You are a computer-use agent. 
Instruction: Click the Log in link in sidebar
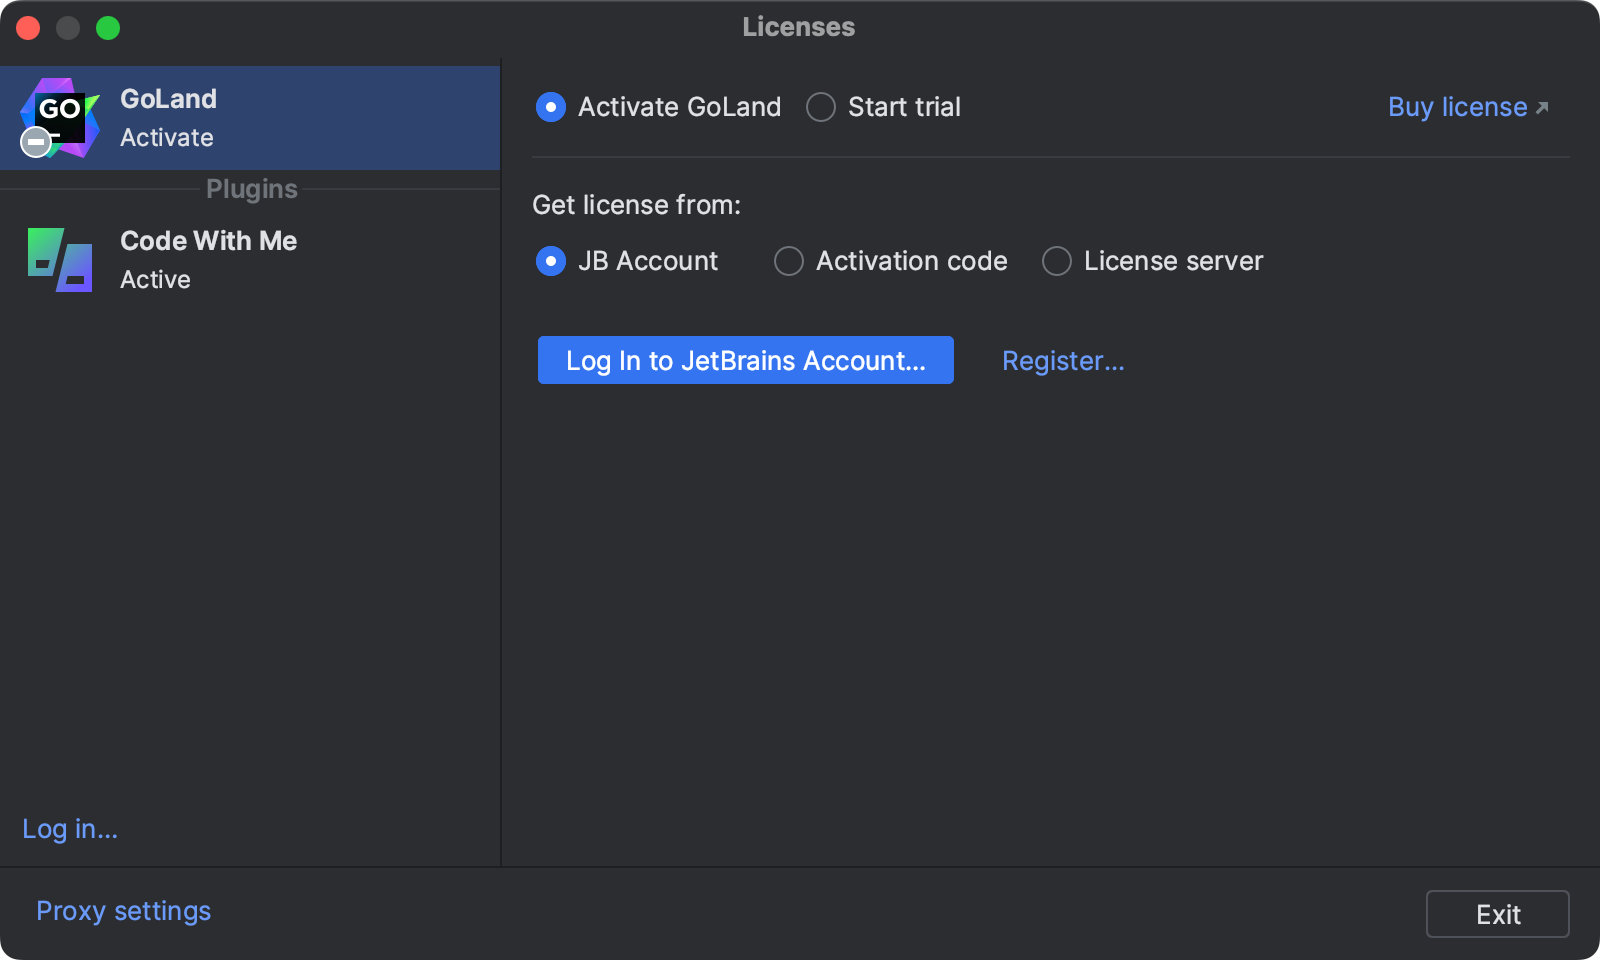tap(70, 829)
